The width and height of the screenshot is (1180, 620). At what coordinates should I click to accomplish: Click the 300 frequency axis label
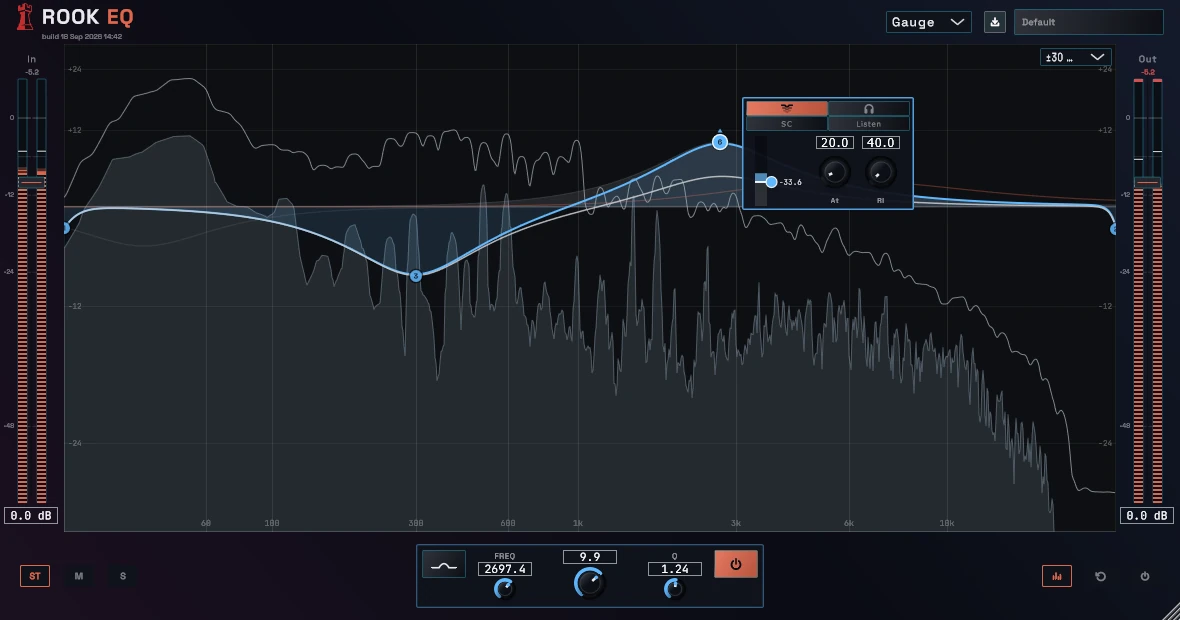[415, 523]
